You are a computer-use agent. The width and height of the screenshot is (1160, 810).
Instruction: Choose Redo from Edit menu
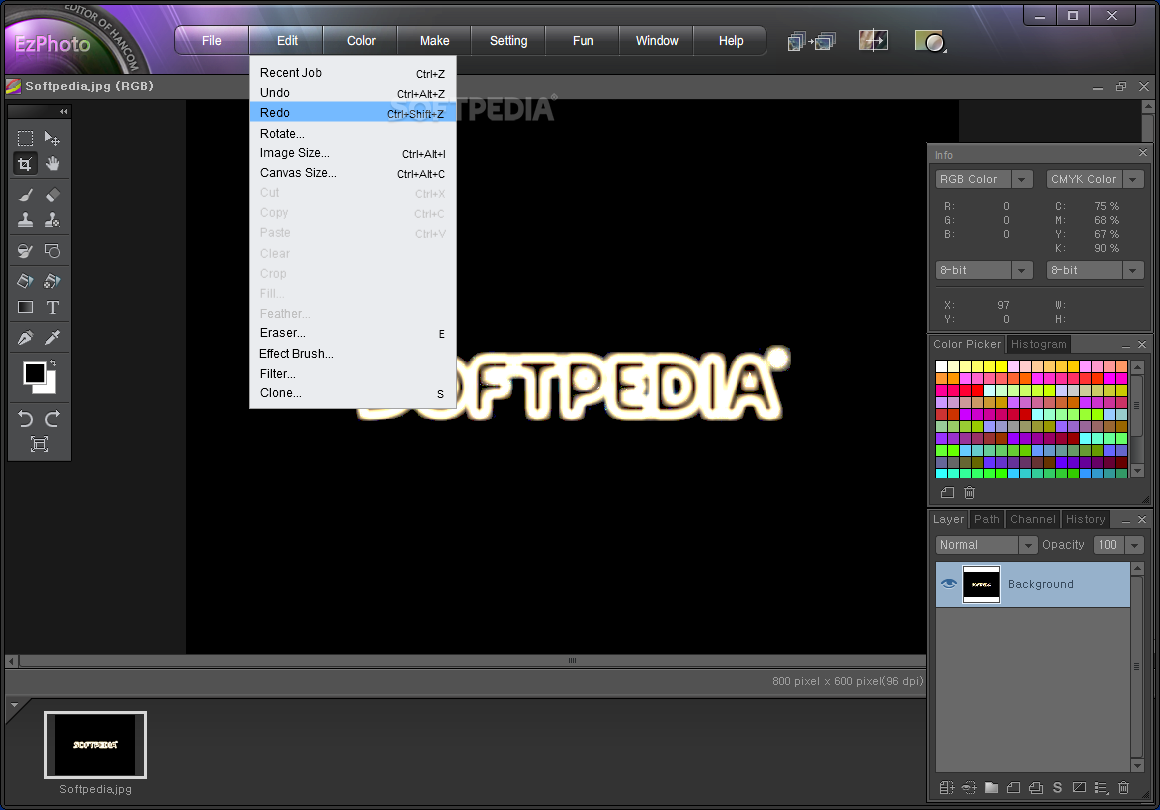pos(353,112)
